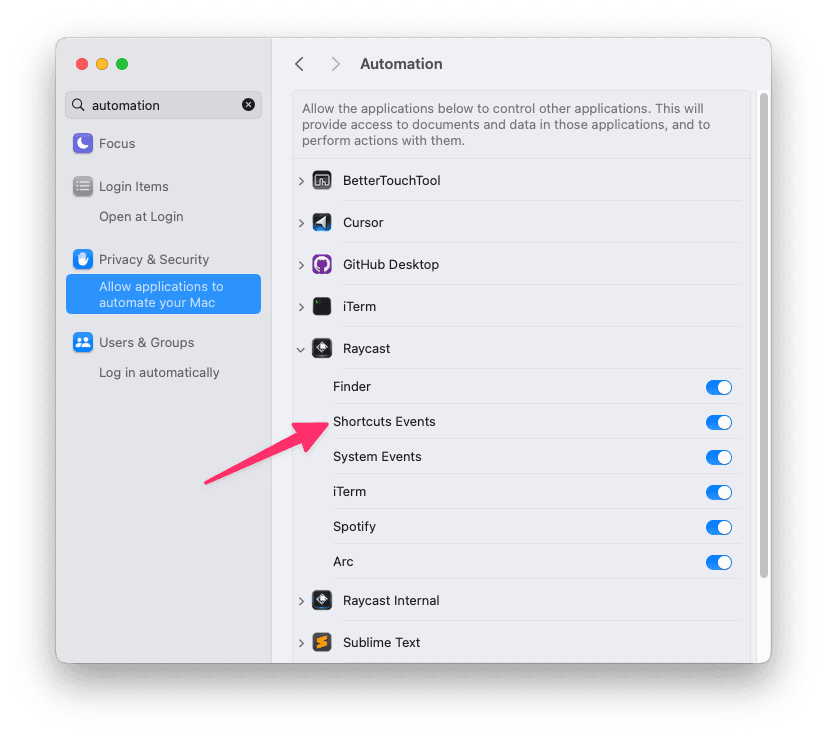
Task: Click the Sublime Text app icon
Action: (322, 642)
